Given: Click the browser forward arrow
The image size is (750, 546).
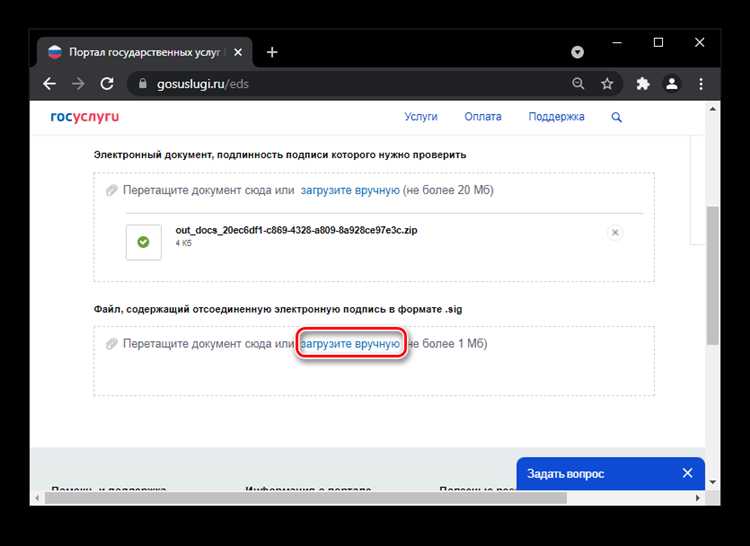Looking at the screenshot, I should point(78,84).
